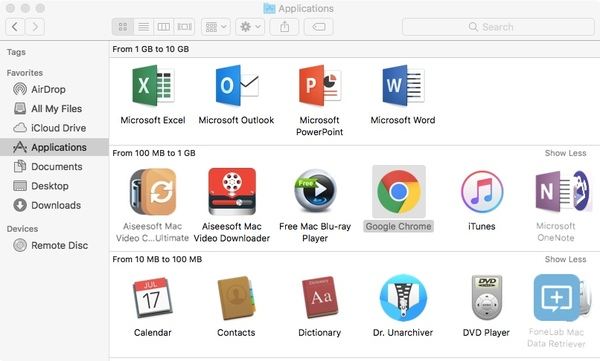The width and height of the screenshot is (600, 361).
Task: Open AirDrop in the sidebar
Action: click(54, 89)
